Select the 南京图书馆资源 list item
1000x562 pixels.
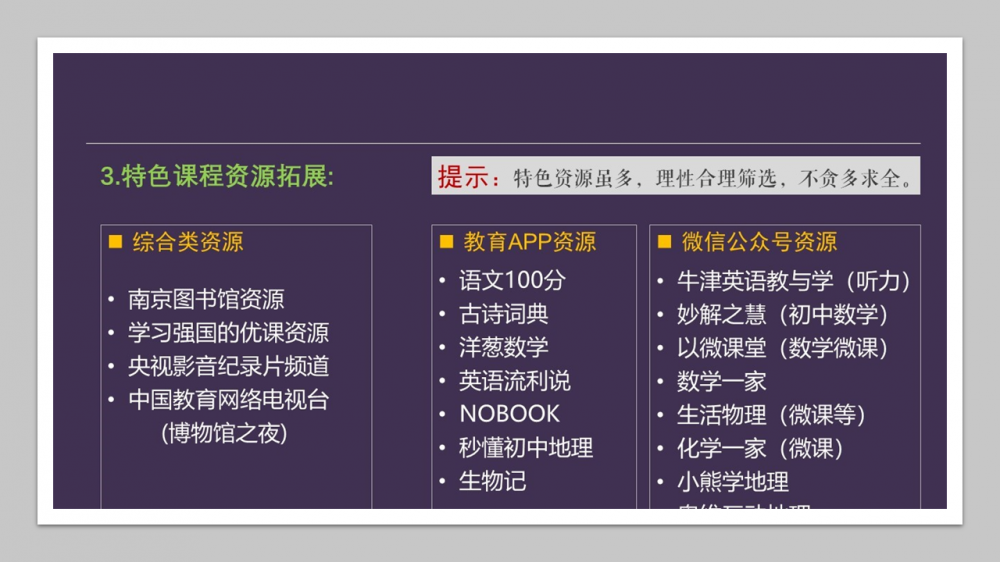[206, 299]
